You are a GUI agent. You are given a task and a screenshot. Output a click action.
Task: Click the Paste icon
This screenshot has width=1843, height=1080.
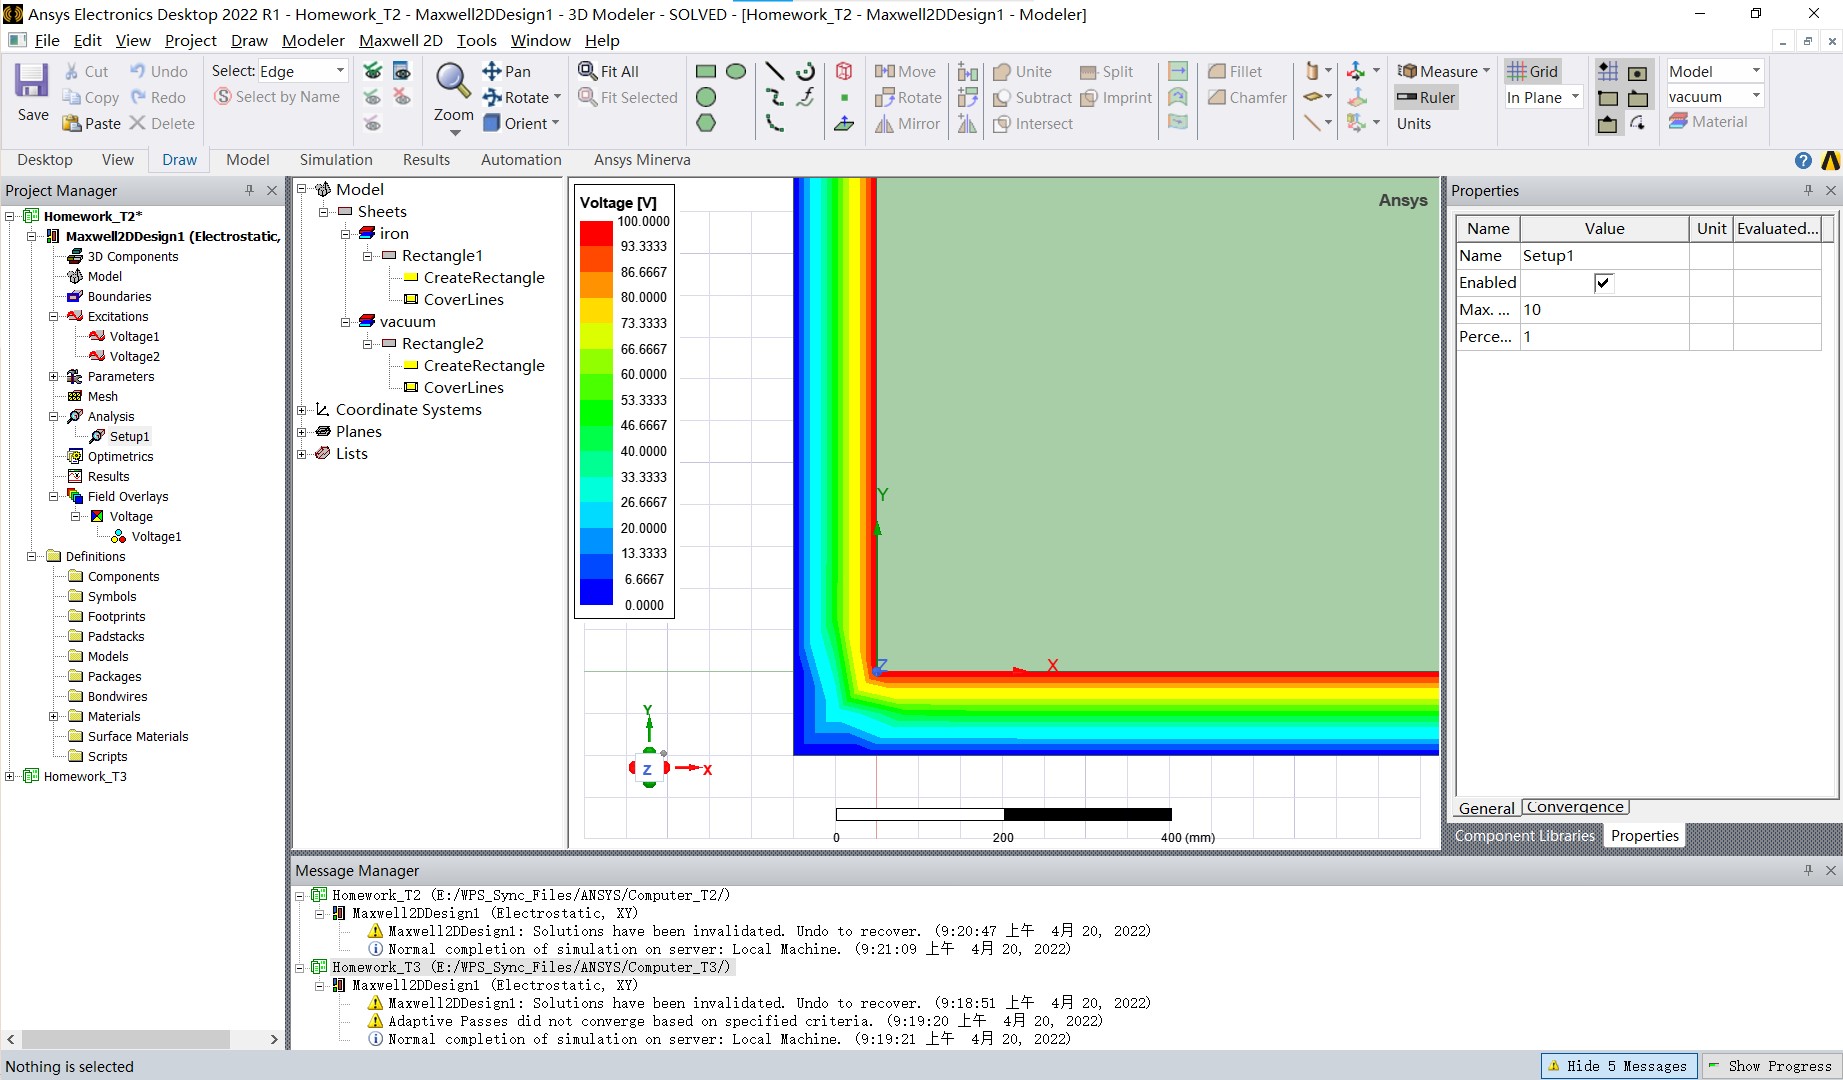pyautogui.click(x=91, y=123)
